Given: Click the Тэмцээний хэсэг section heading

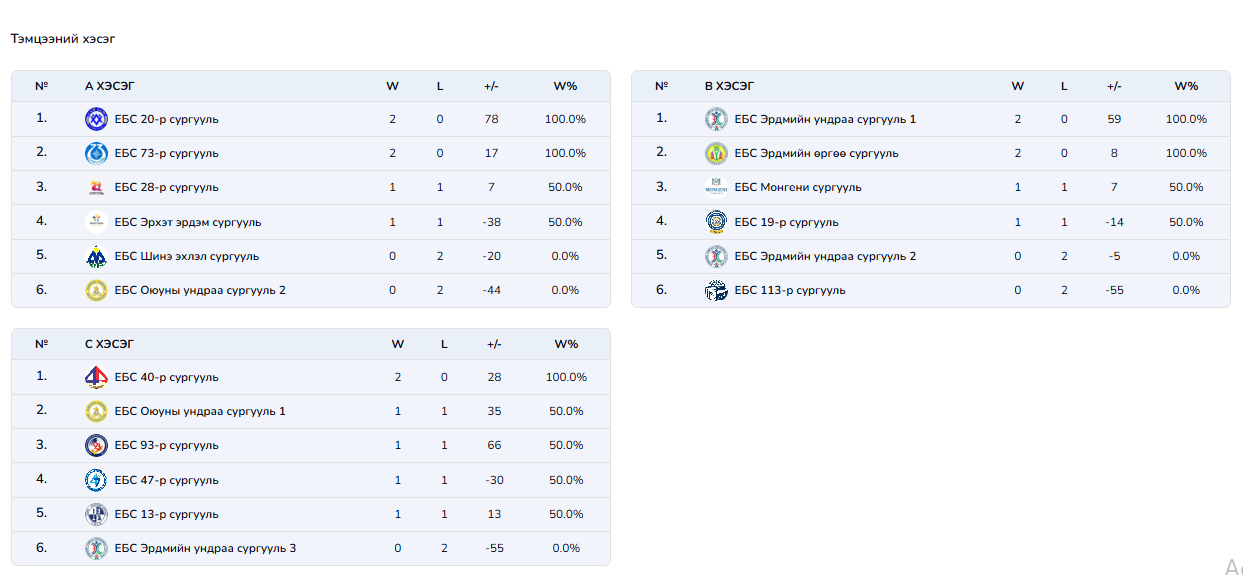Looking at the screenshot, I should (x=63, y=39).
